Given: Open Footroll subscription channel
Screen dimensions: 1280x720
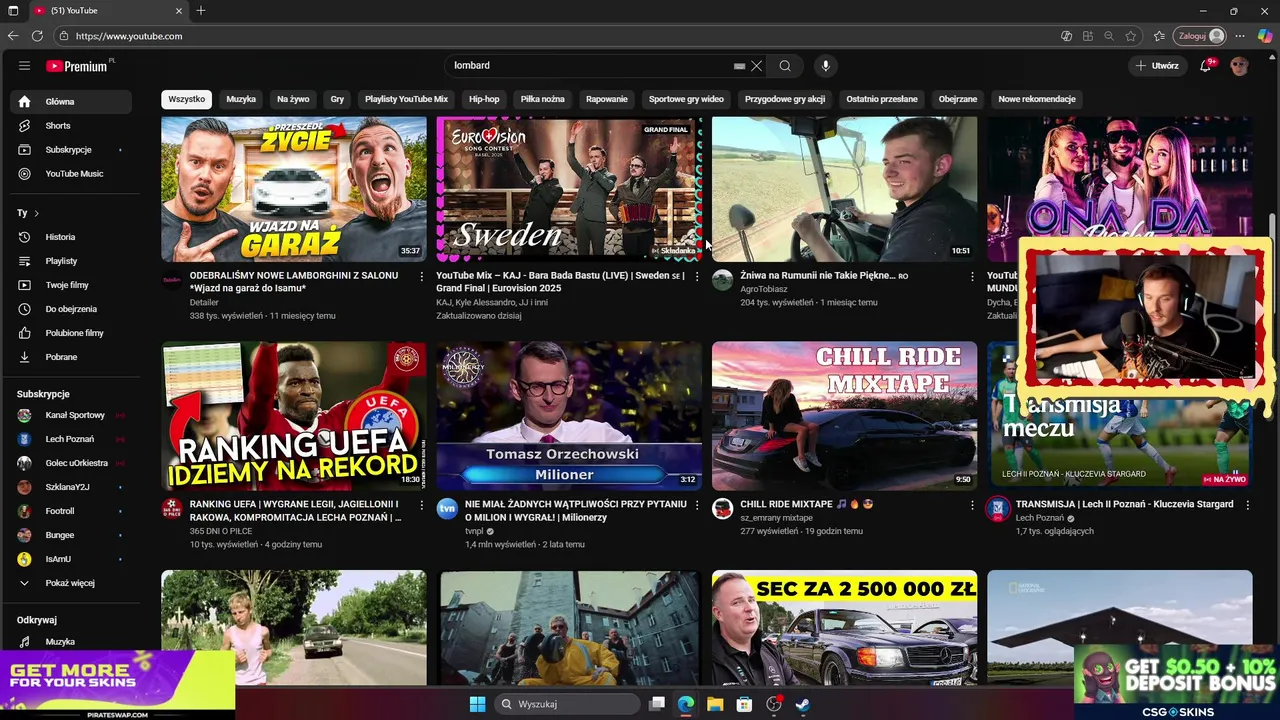Looking at the screenshot, I should point(70,511).
